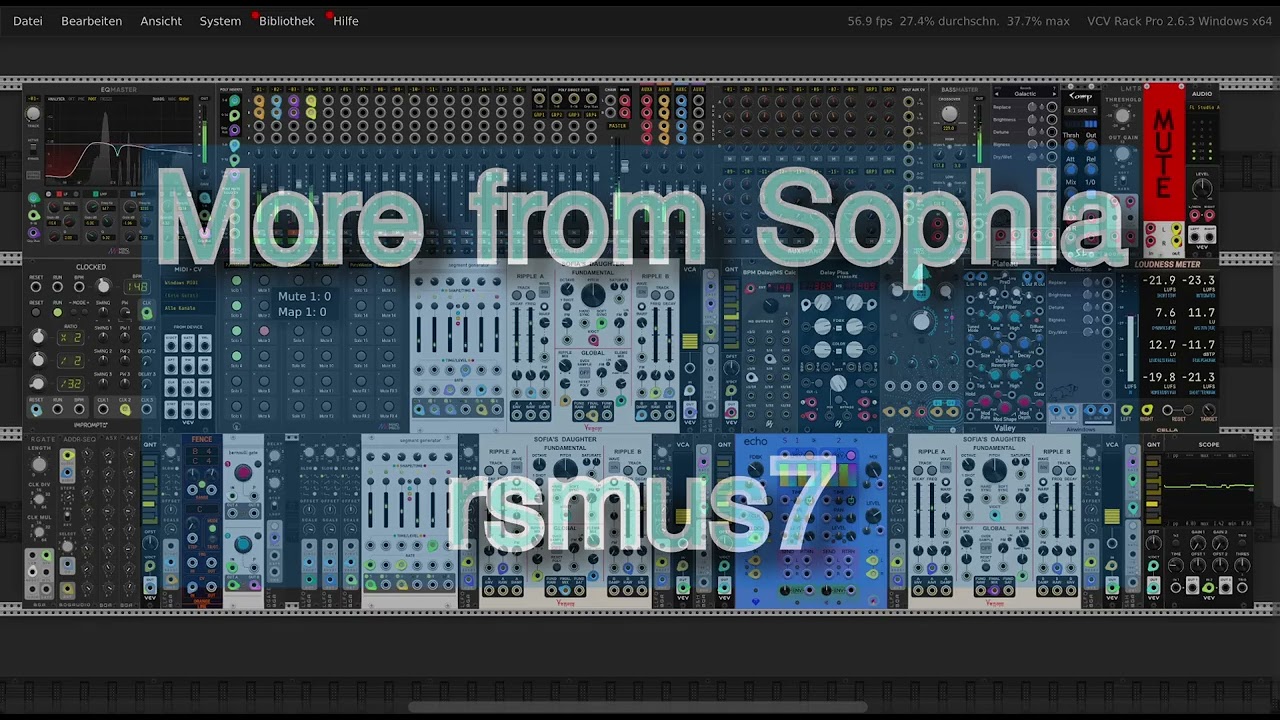The width and height of the screenshot is (1280, 720).
Task: Open the Bearbeiten menu
Action: pos(91,21)
